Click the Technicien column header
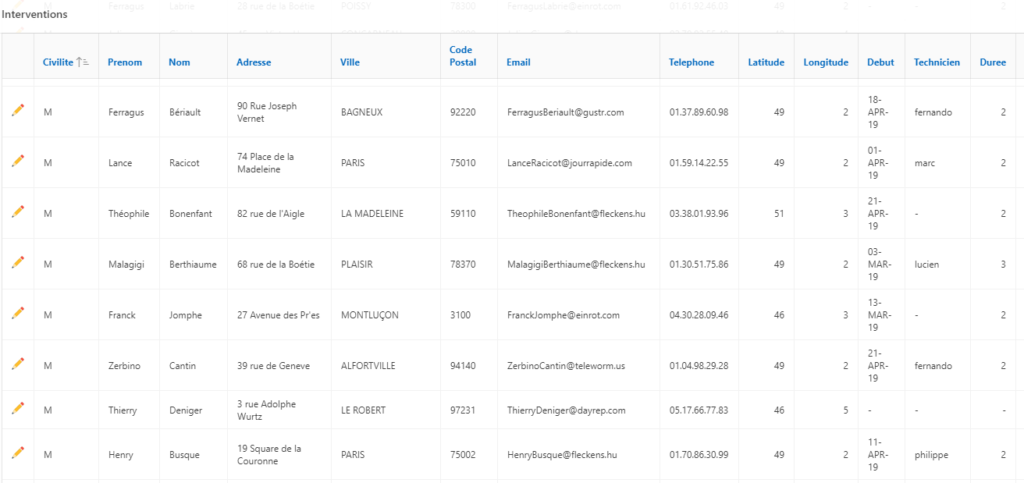Screen dimensions: 1024x483 tap(937, 63)
